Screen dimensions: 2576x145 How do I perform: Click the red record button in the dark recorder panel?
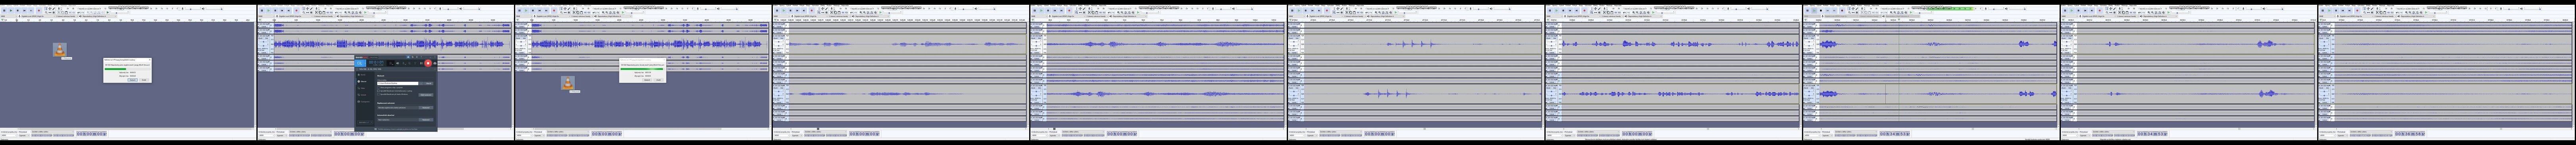point(428,63)
